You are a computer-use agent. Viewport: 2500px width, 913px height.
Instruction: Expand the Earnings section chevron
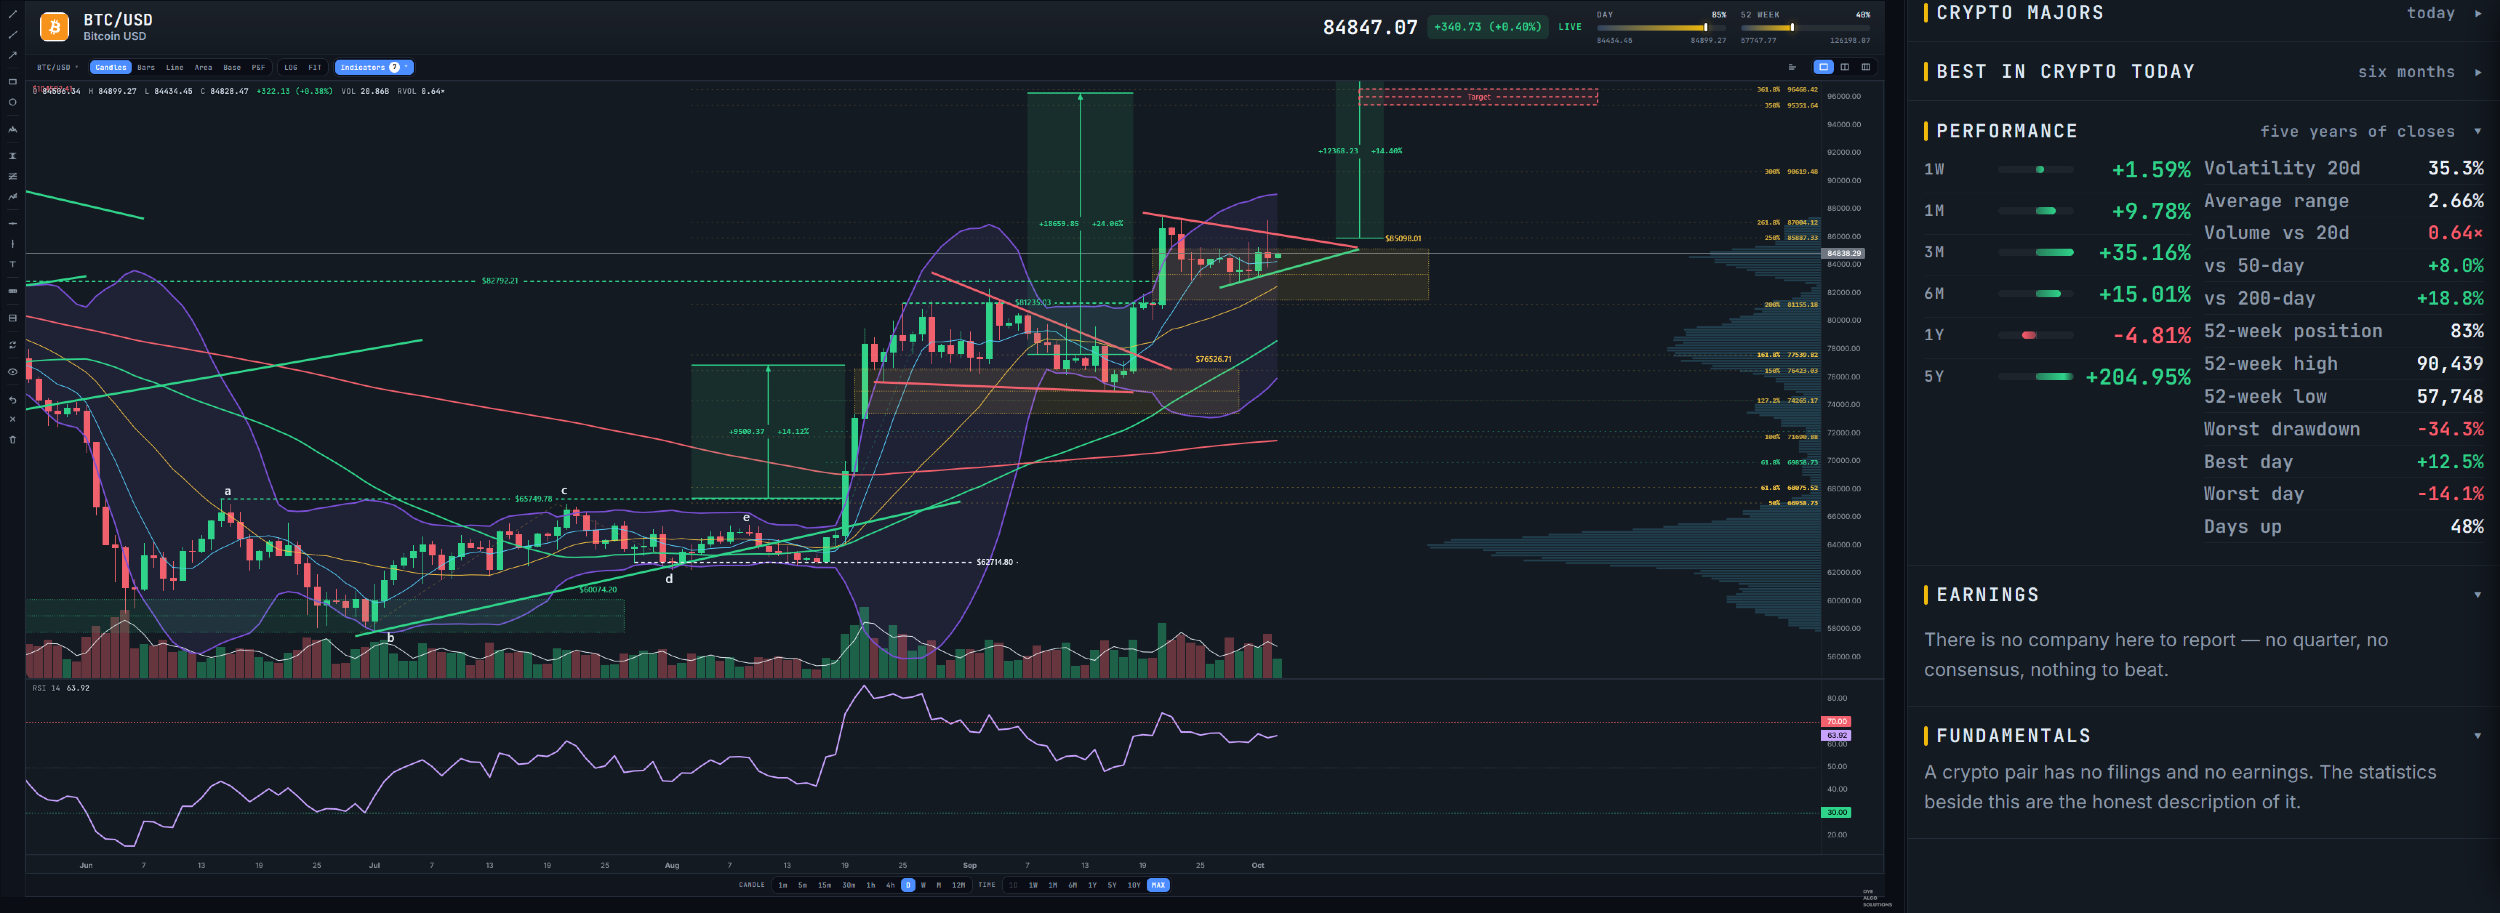coord(2477,595)
